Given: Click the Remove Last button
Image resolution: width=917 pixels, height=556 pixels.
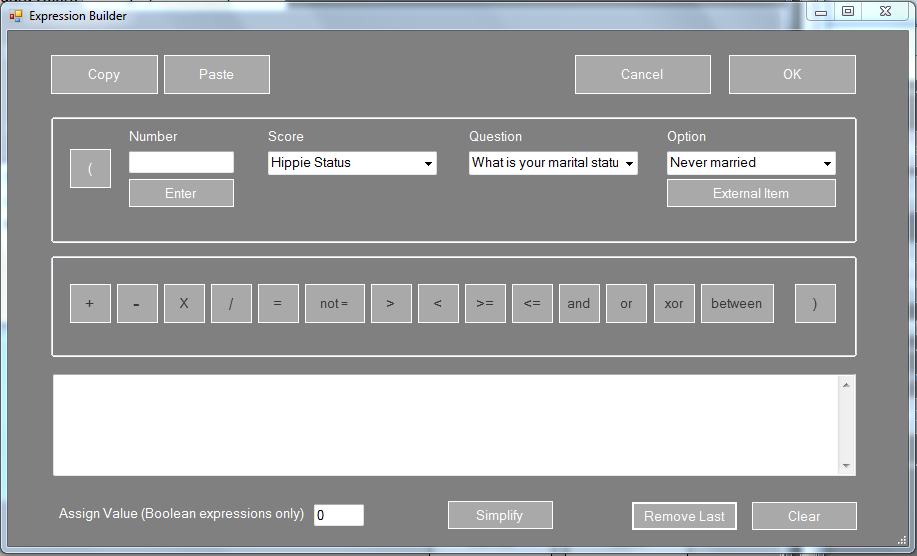Looking at the screenshot, I should click(684, 516).
